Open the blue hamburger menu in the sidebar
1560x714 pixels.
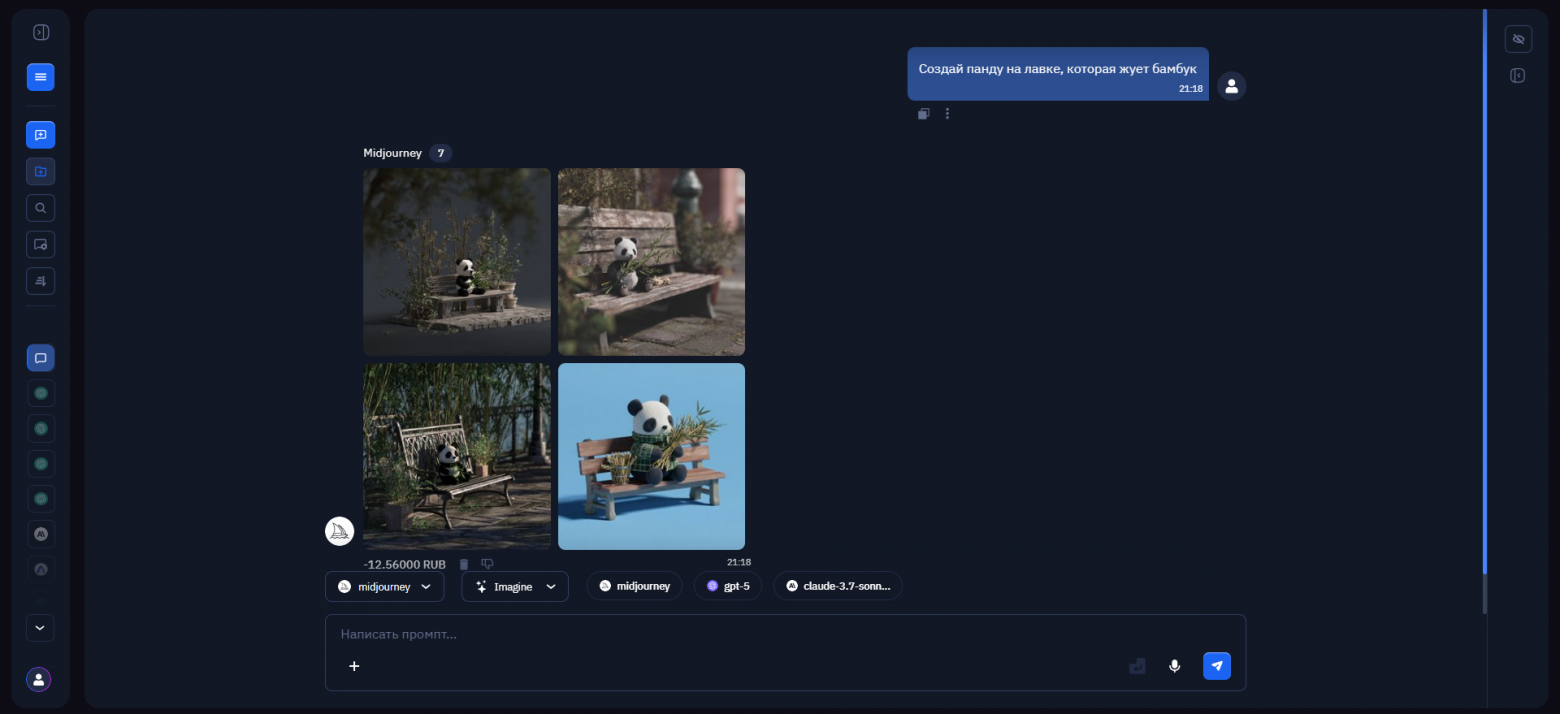pos(40,77)
